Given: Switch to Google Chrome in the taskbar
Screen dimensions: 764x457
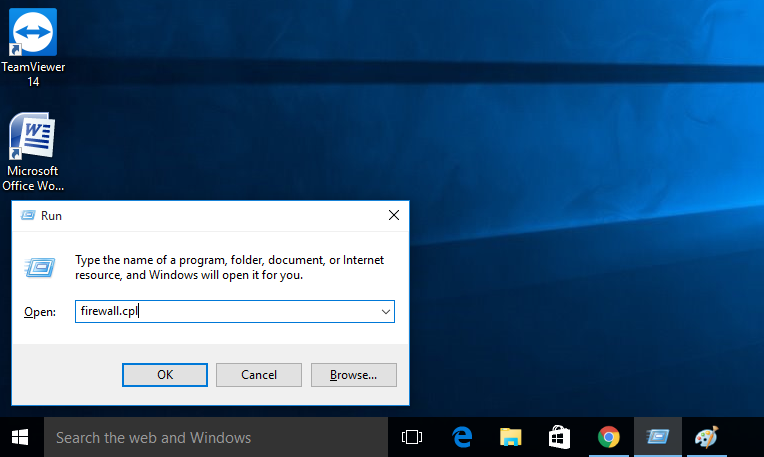Looking at the screenshot, I should pos(609,437).
